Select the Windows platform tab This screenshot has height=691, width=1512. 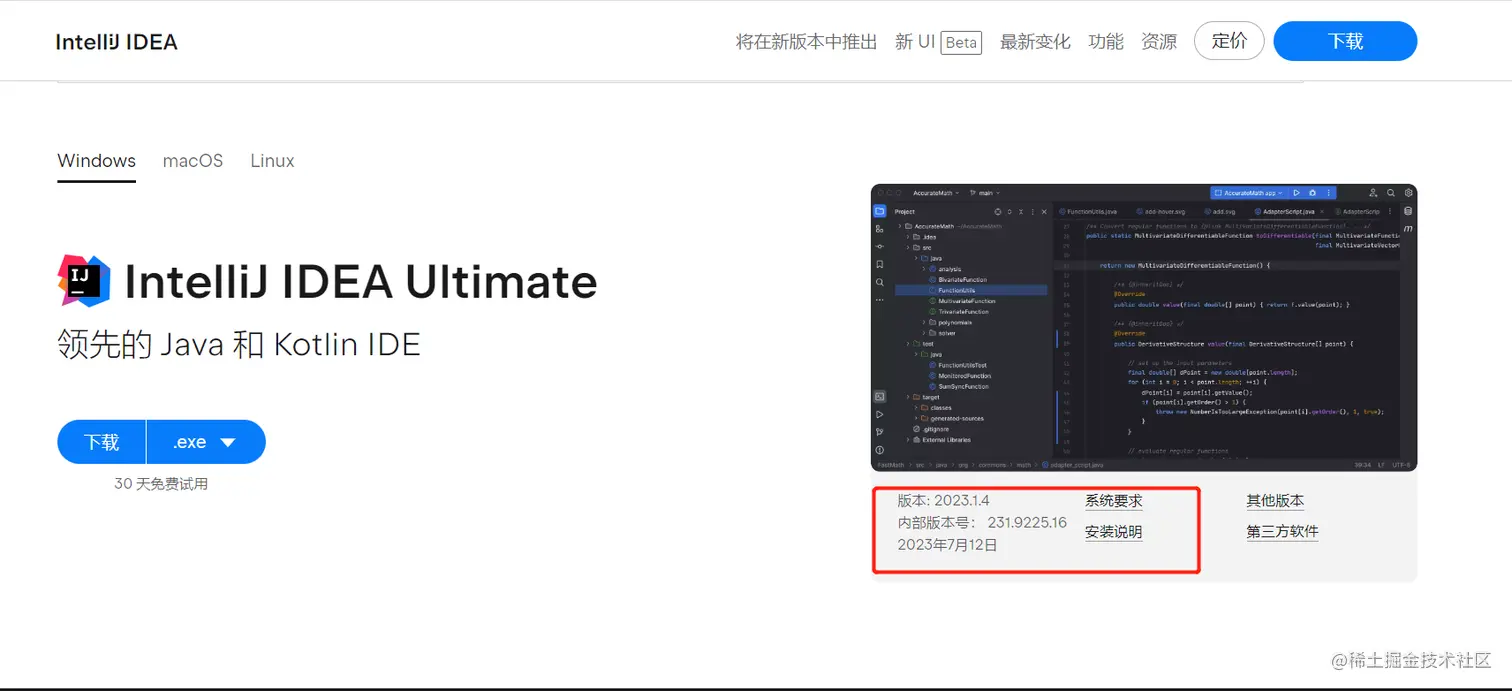coord(96,161)
